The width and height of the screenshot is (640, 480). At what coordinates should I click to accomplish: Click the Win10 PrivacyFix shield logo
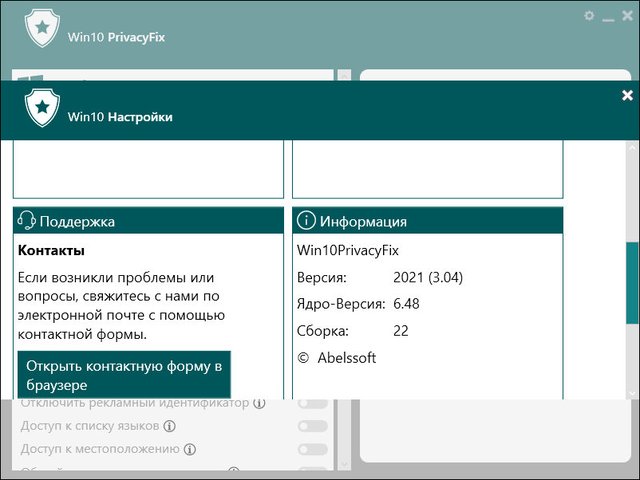click(41, 27)
